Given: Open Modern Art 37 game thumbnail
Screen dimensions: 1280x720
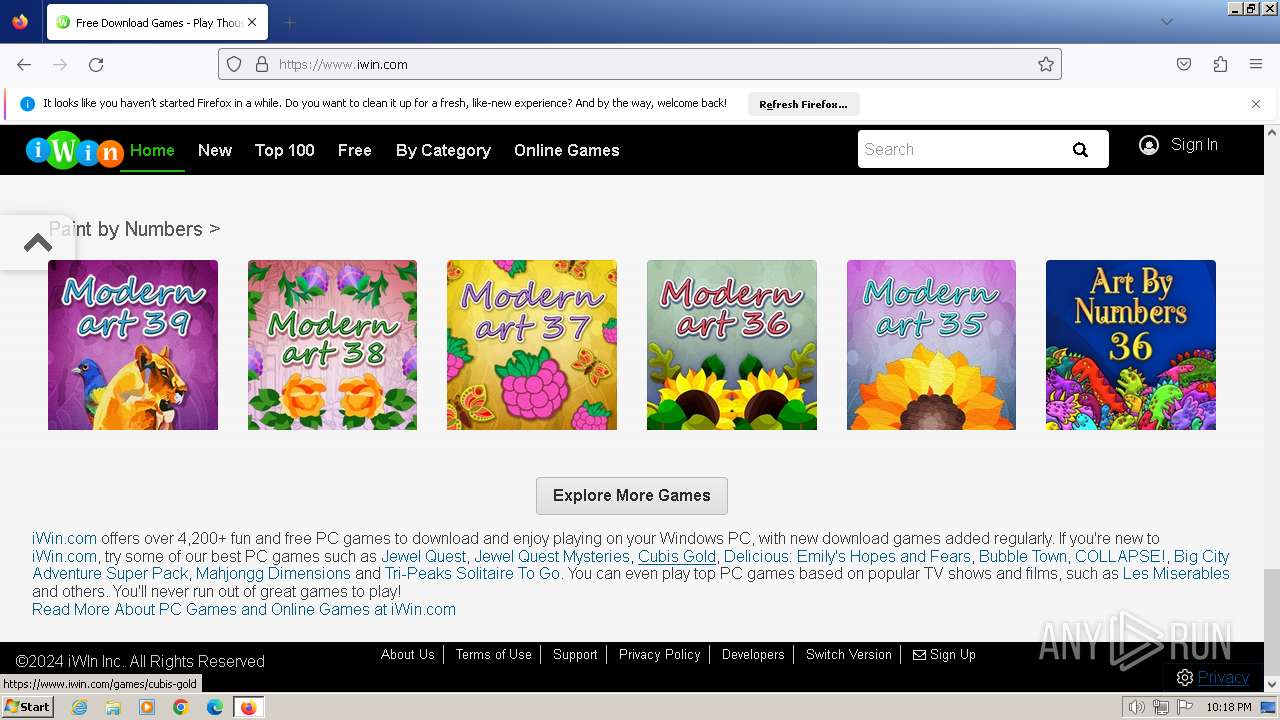Looking at the screenshot, I should 532,345.
